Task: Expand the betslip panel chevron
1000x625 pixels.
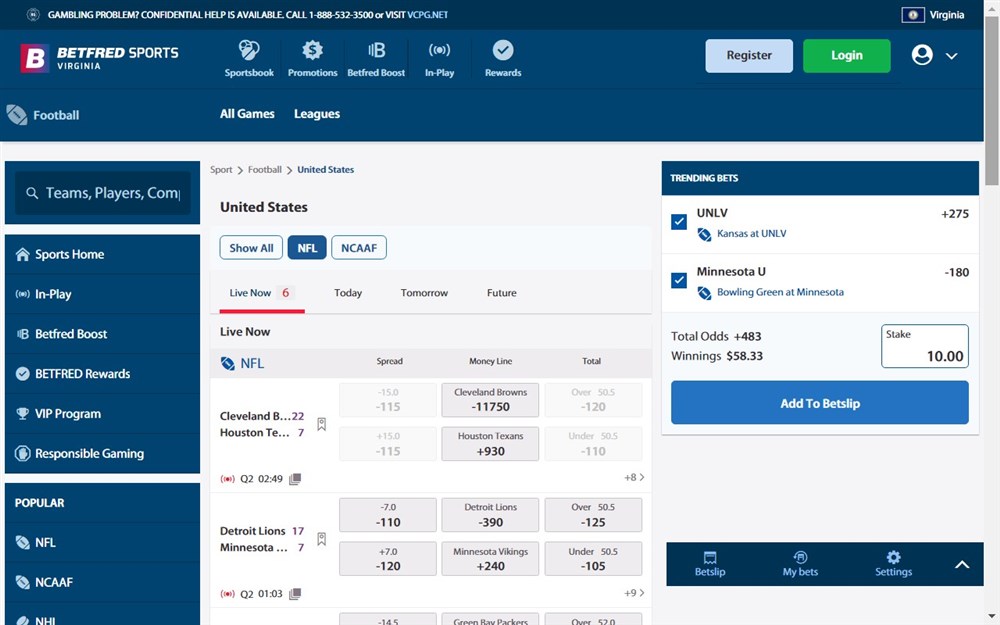Action: (x=962, y=564)
